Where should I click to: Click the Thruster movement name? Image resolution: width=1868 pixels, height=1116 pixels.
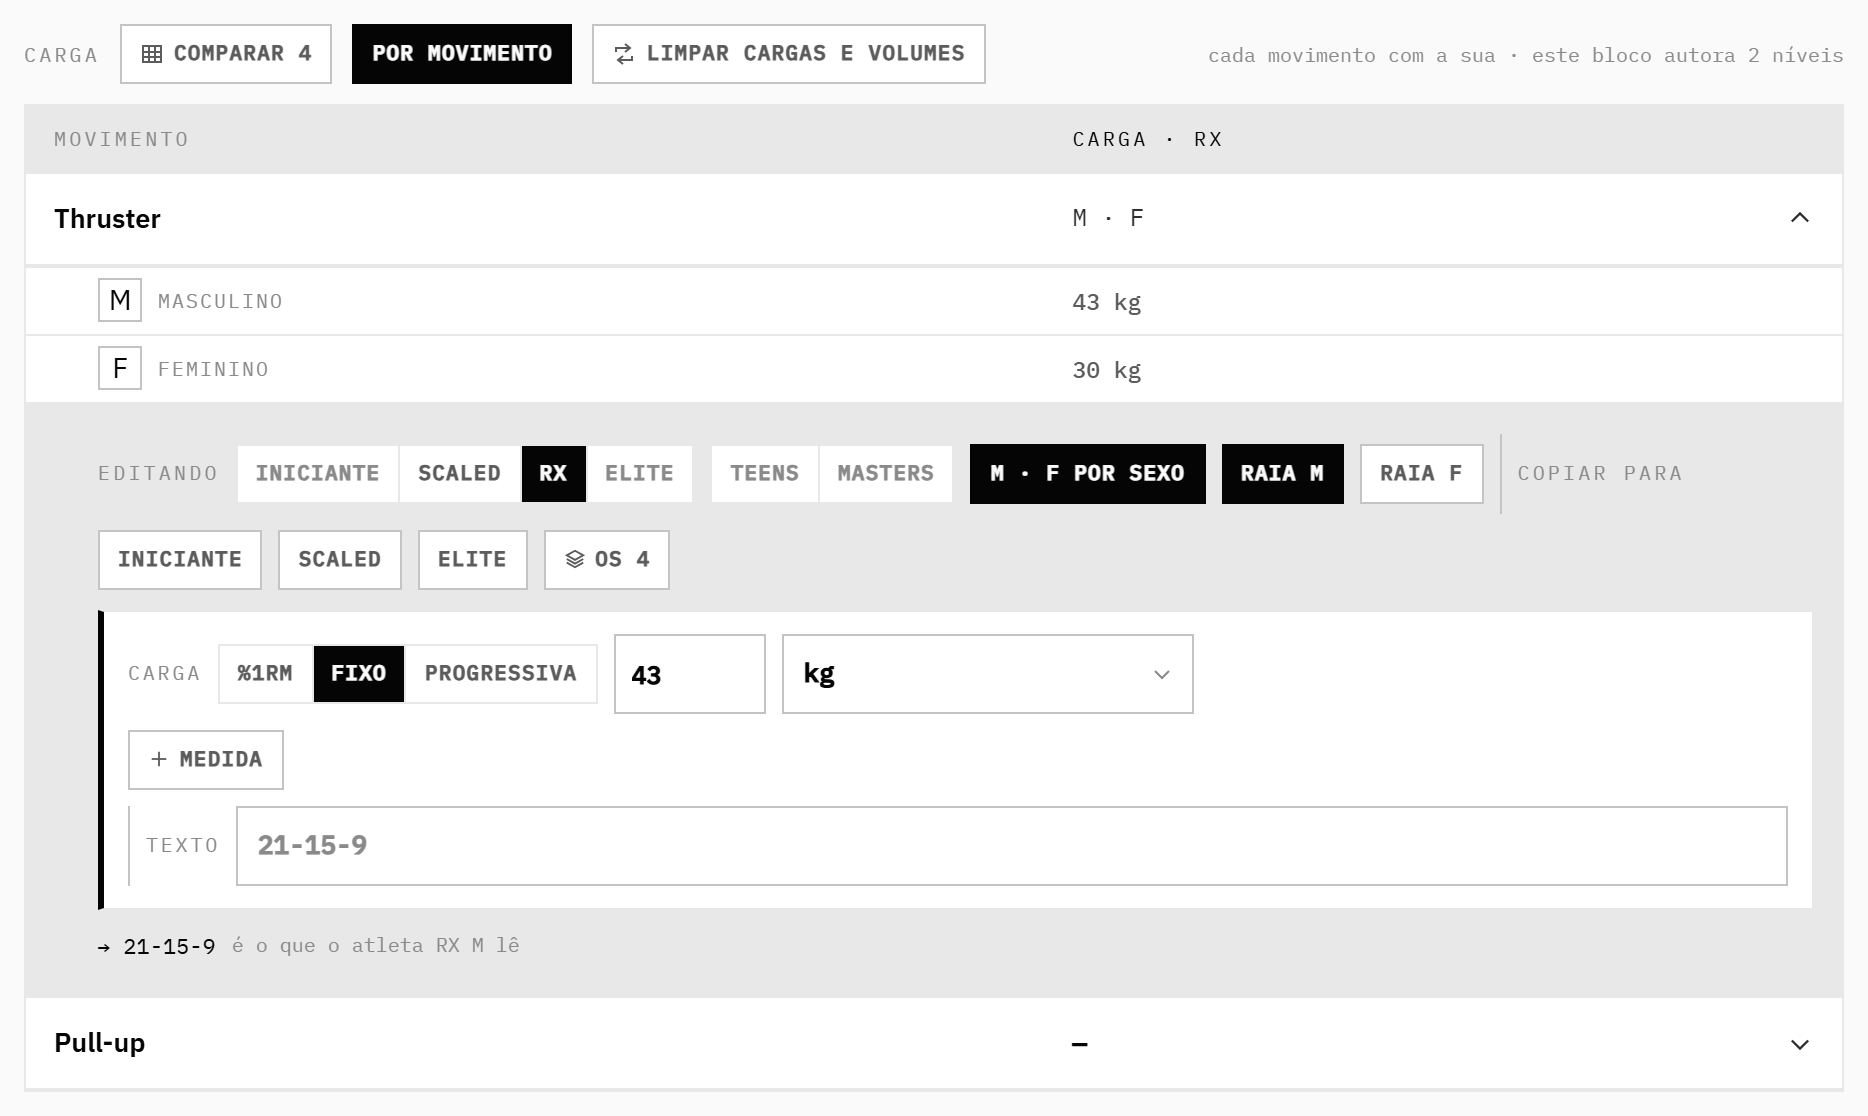107,219
